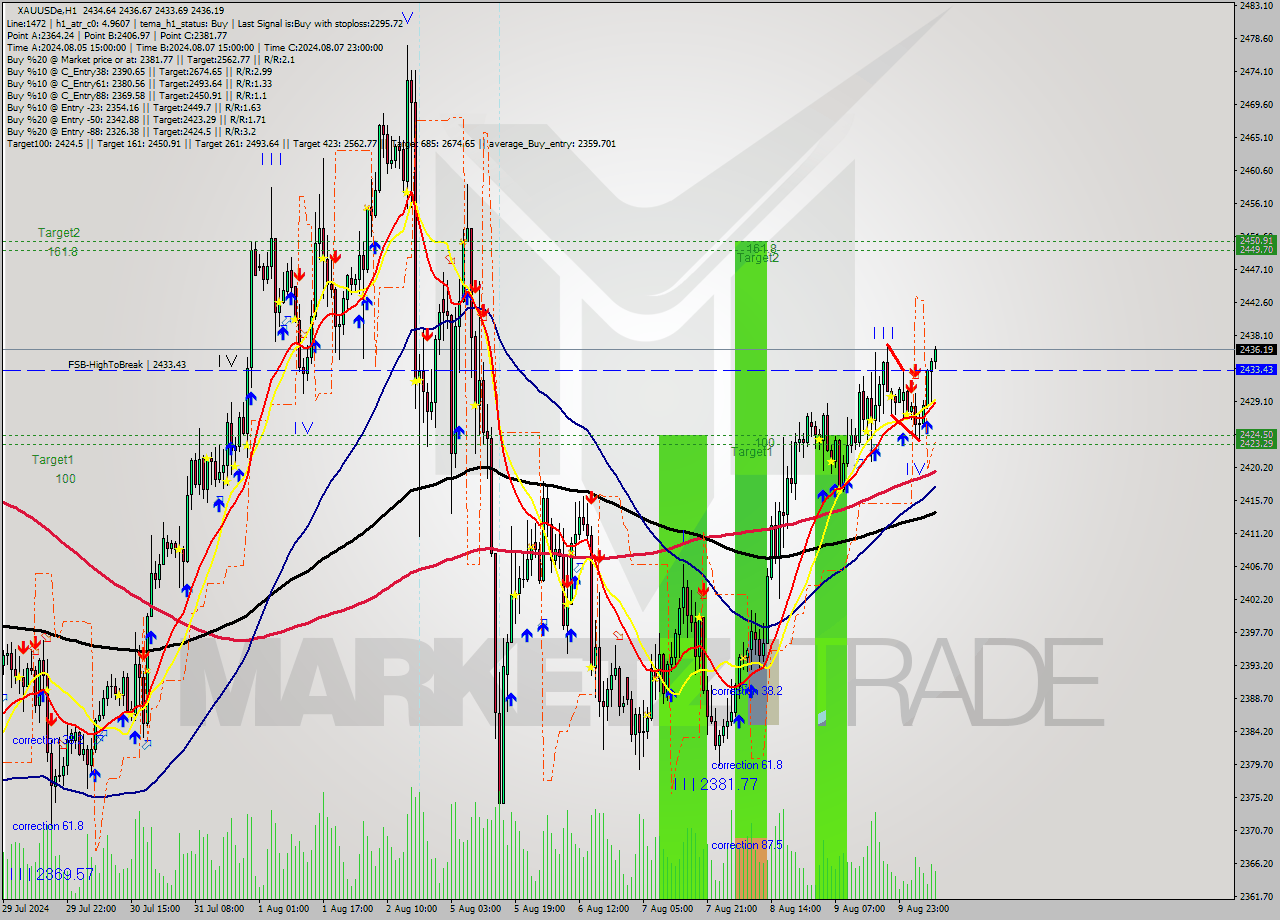Viewport: 1280px width, 920px height.
Task: Click the '29 Jul 2024' date label
Action: 26,909
